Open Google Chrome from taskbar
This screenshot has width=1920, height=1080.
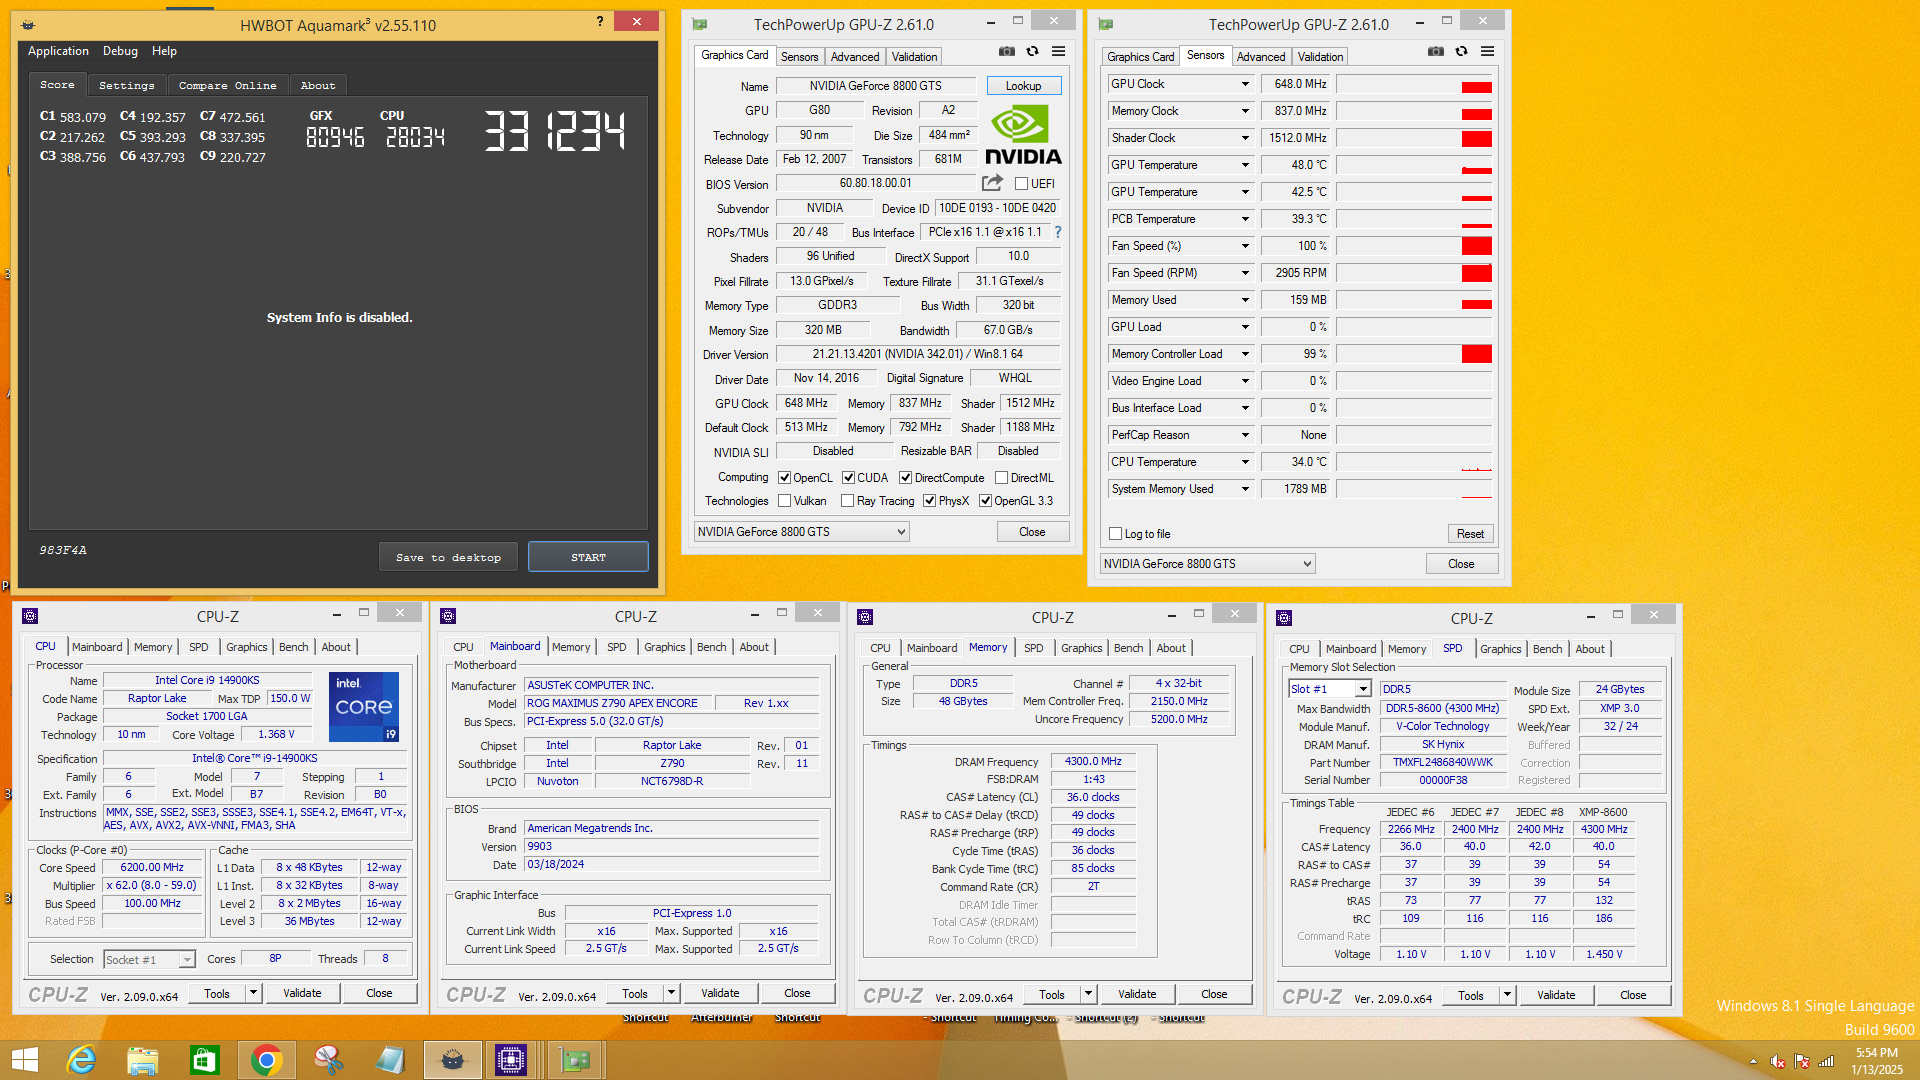[266, 1060]
